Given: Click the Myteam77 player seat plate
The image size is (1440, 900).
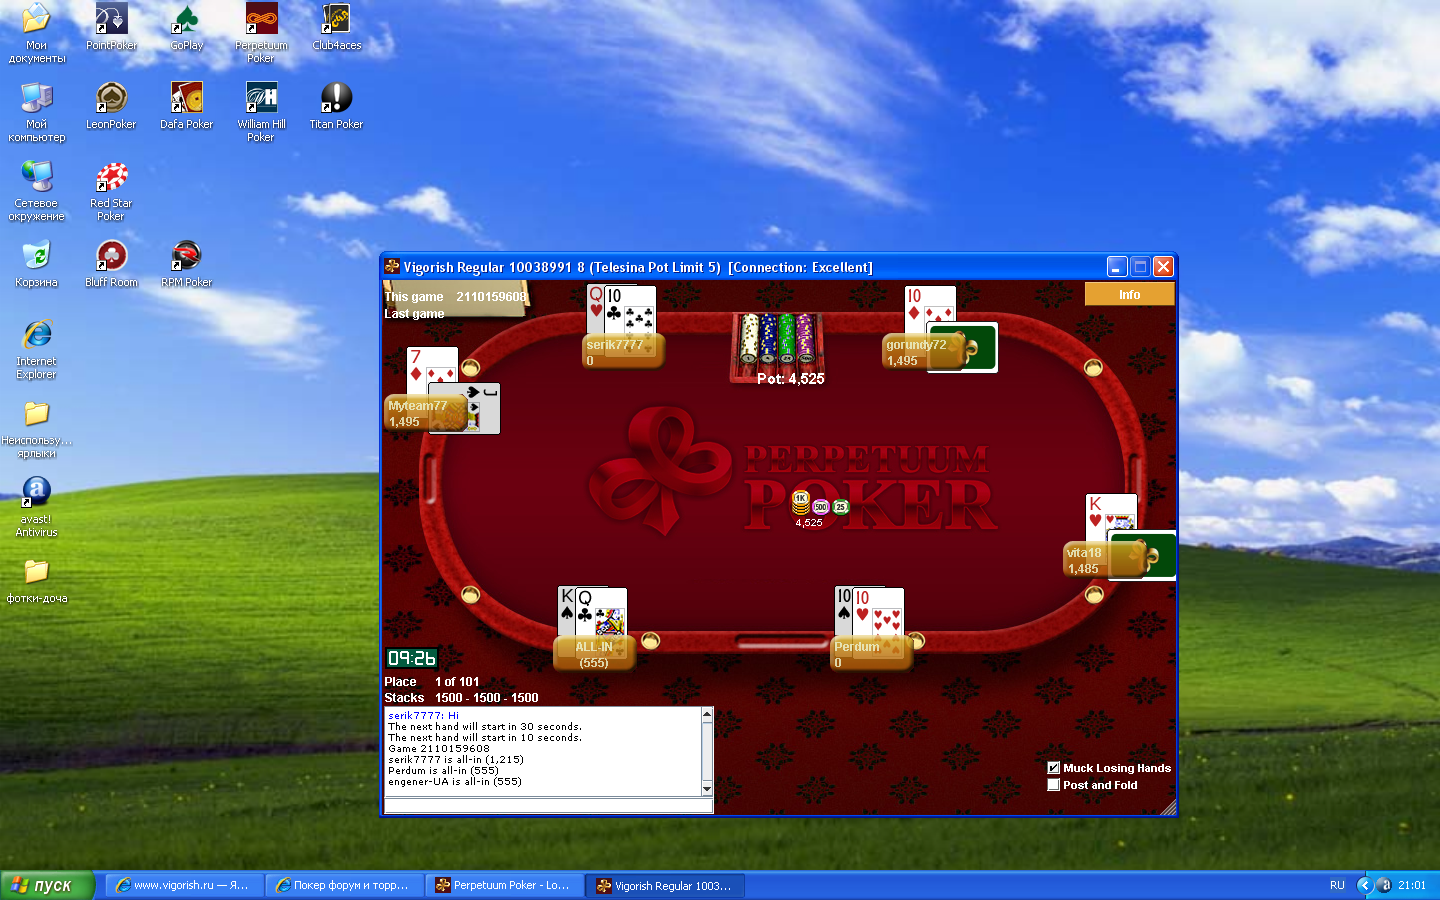Looking at the screenshot, I should (426, 413).
